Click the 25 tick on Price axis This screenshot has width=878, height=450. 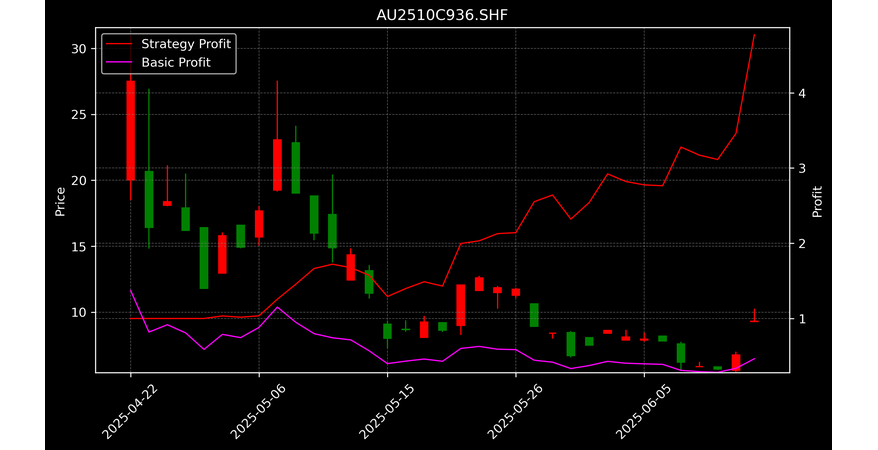coord(79,115)
